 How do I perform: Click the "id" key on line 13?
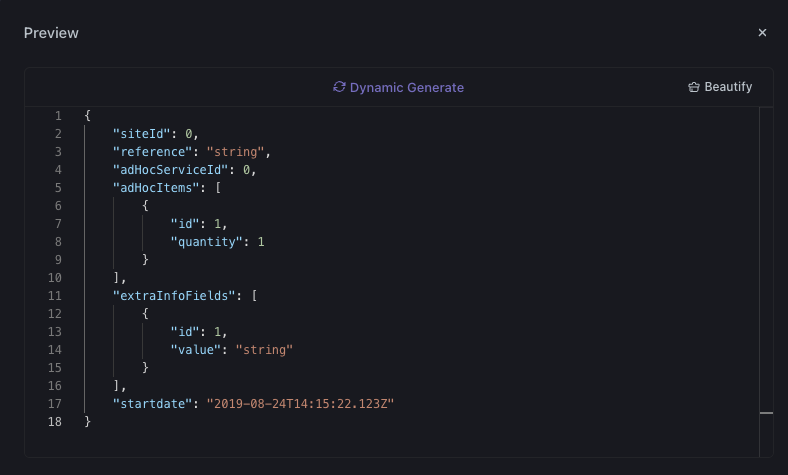tap(184, 332)
